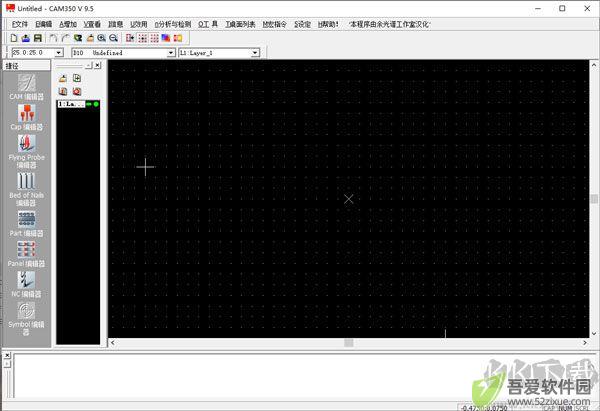The width and height of the screenshot is (600, 411).
Task: Open the Bed of Nails editor
Action: pos(26,189)
